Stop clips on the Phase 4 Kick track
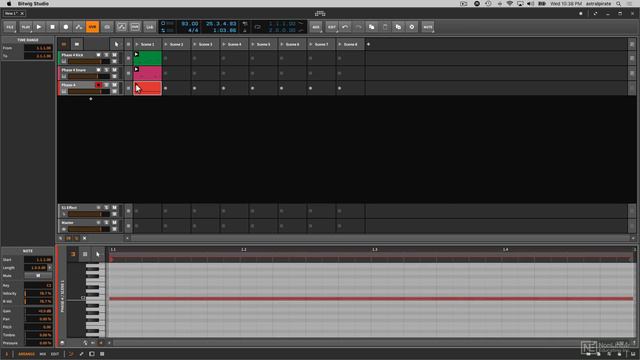This screenshot has height=360, width=640. click(x=128, y=58)
